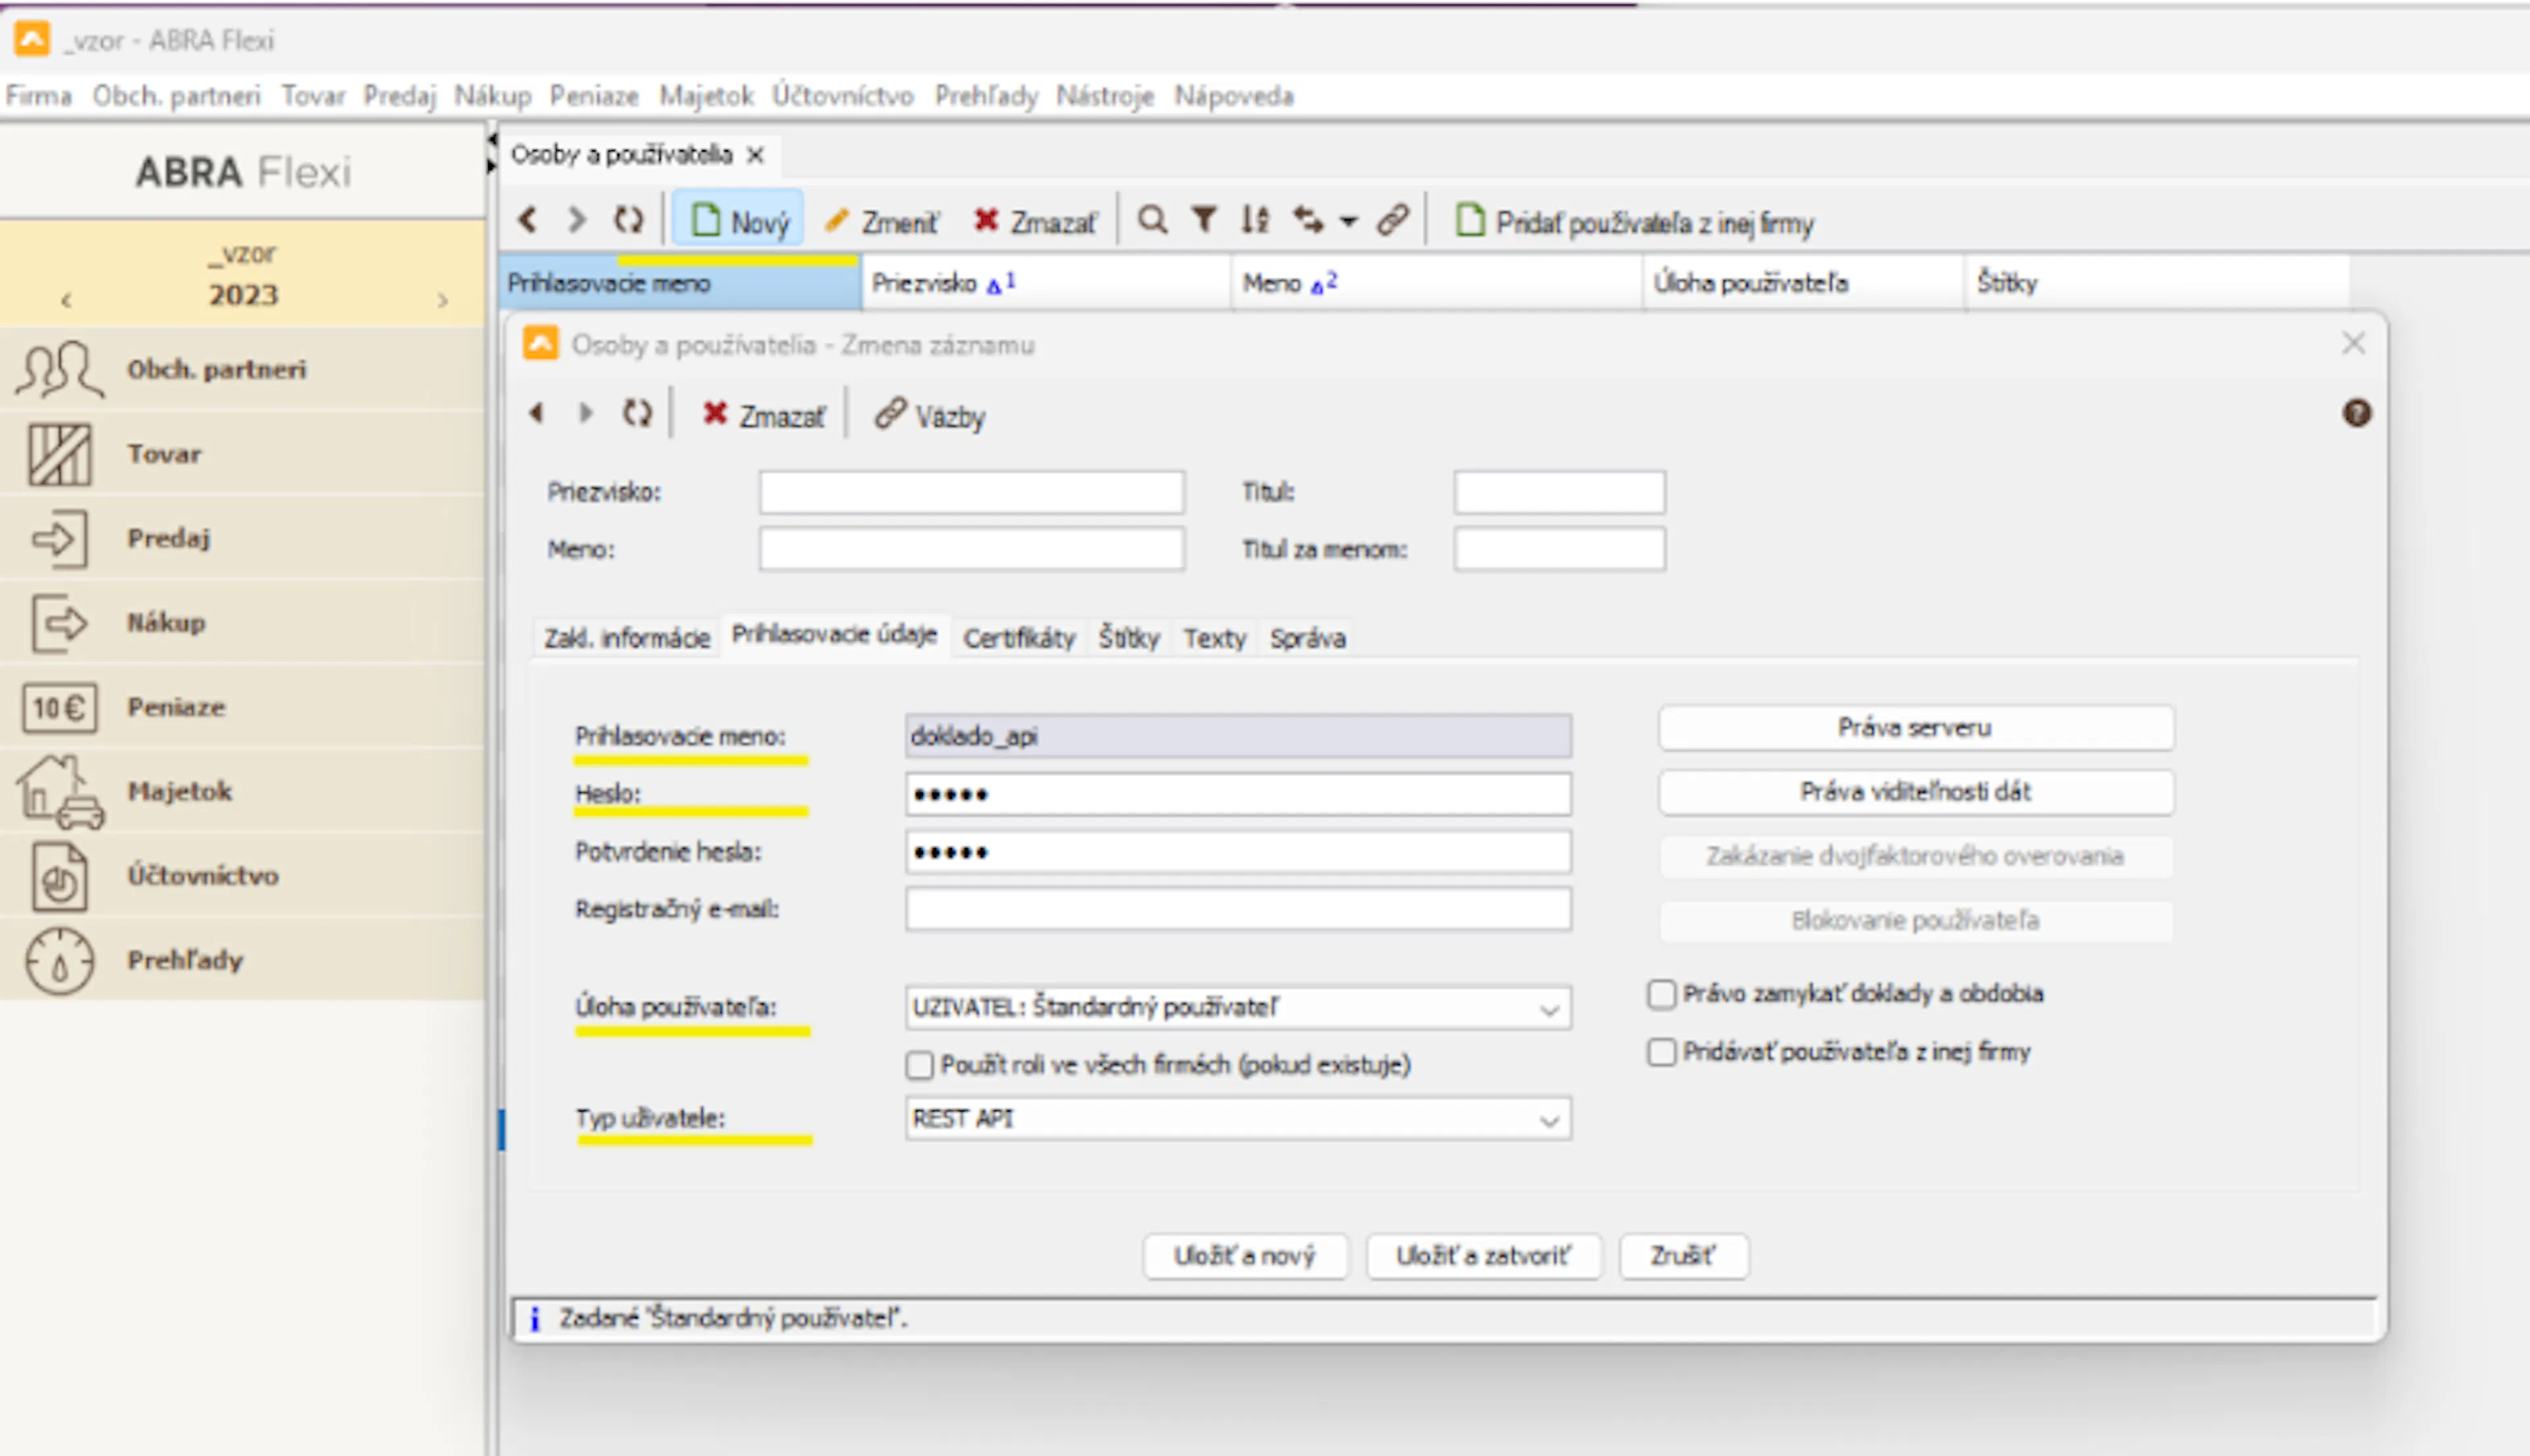2530x1456 pixels.
Task: Click Zmazať in the main toolbar
Action: coord(1036,221)
